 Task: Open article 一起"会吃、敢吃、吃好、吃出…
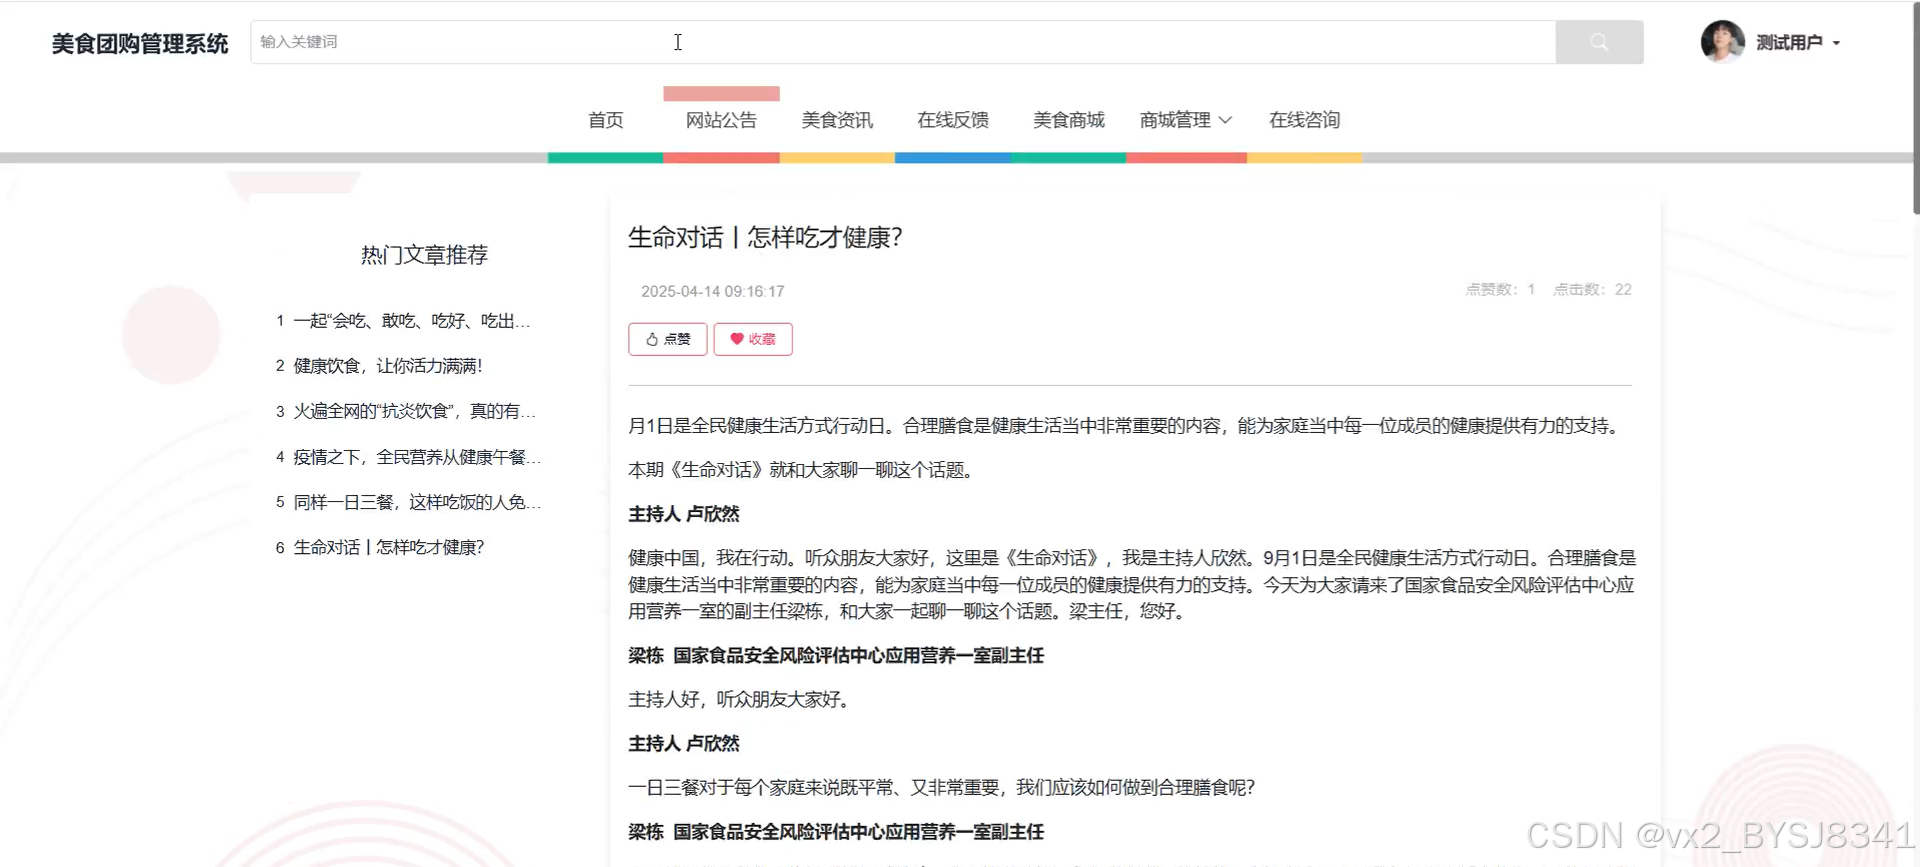pyautogui.click(x=411, y=321)
